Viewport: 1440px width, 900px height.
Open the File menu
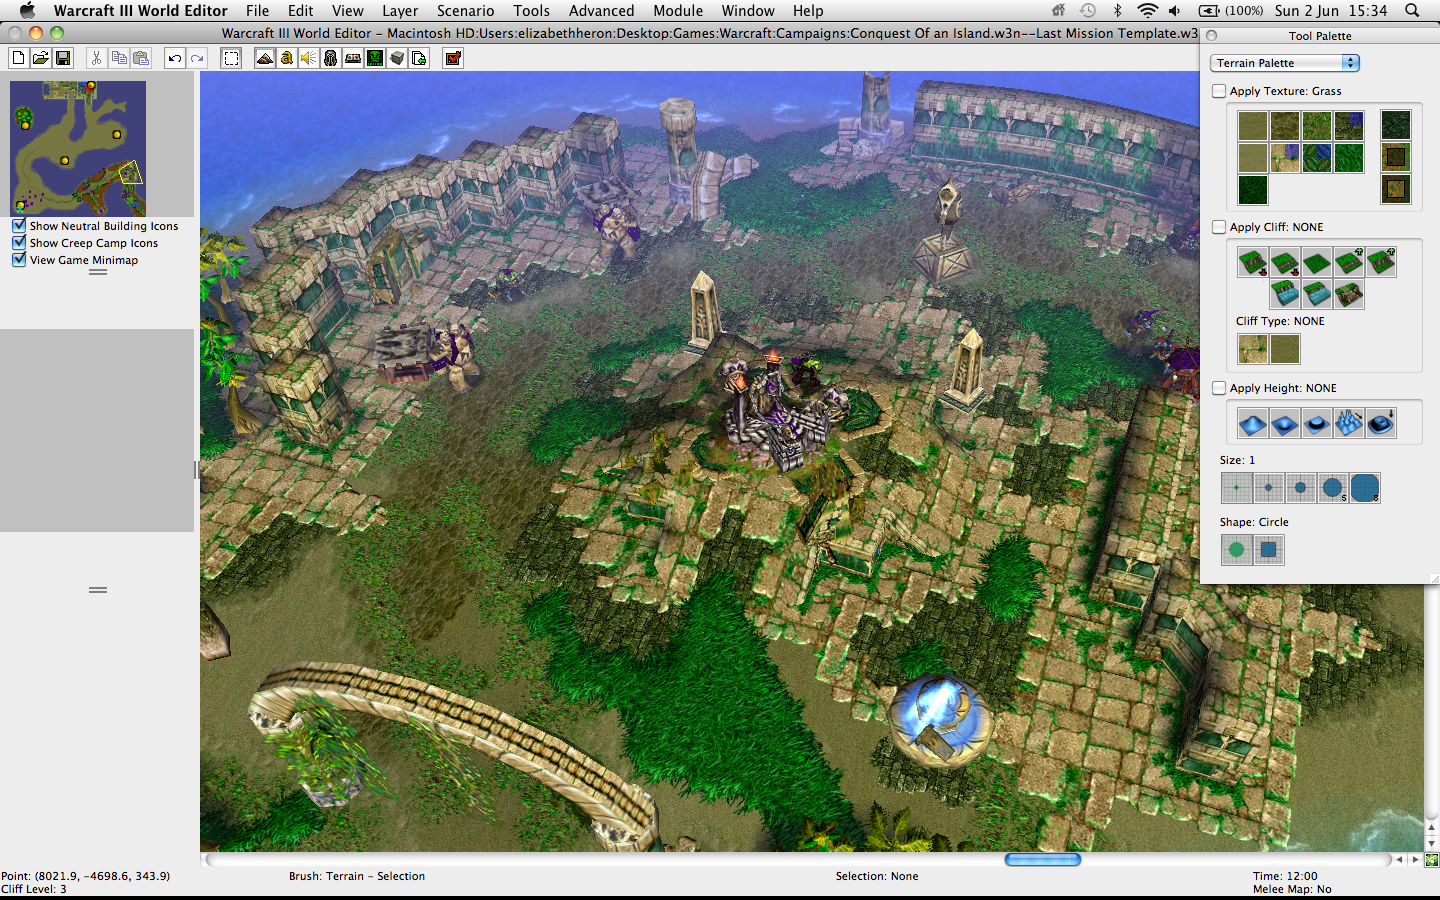(x=258, y=11)
